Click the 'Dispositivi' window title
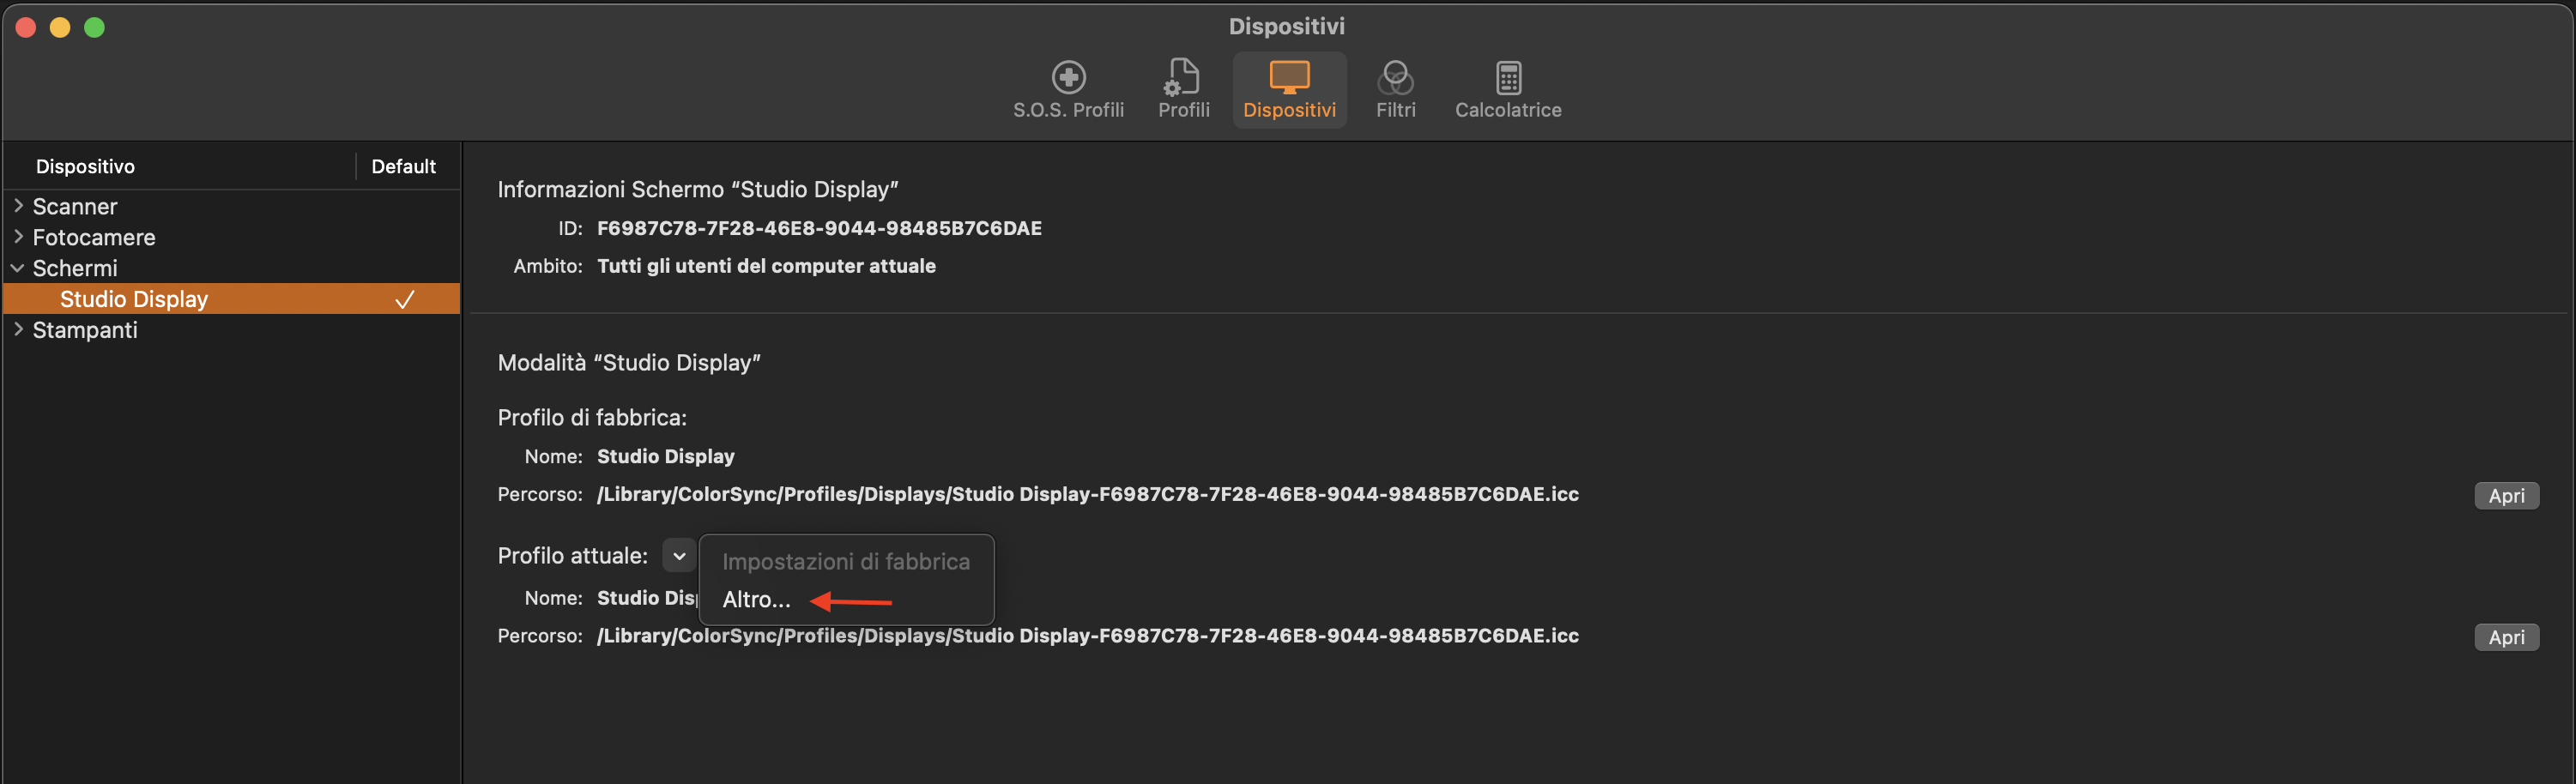 (1286, 27)
